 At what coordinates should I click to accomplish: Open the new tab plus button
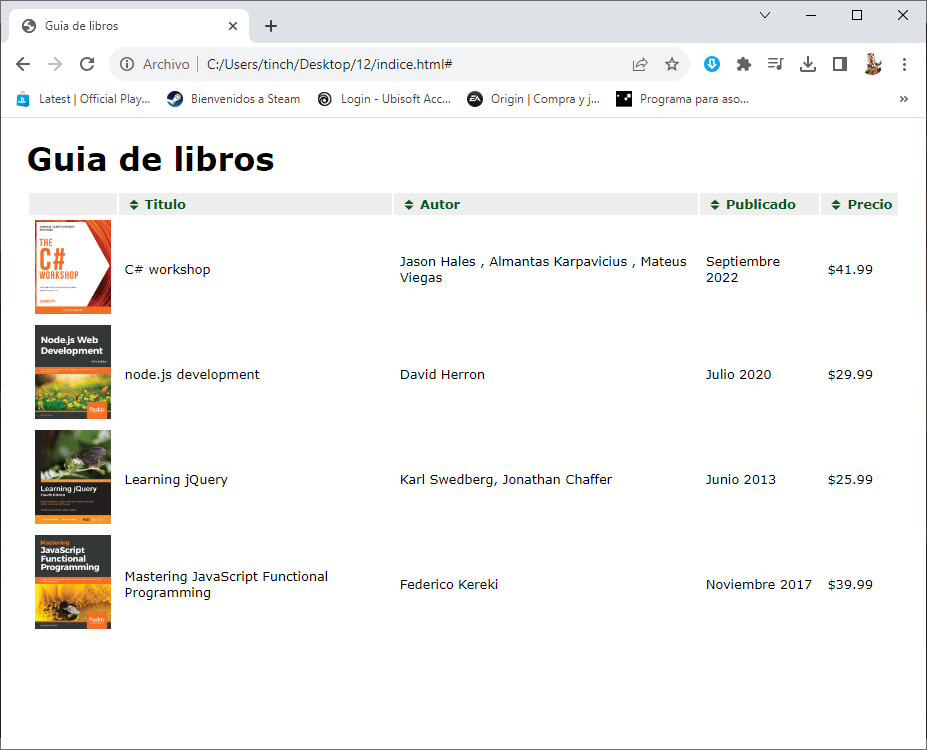click(271, 26)
